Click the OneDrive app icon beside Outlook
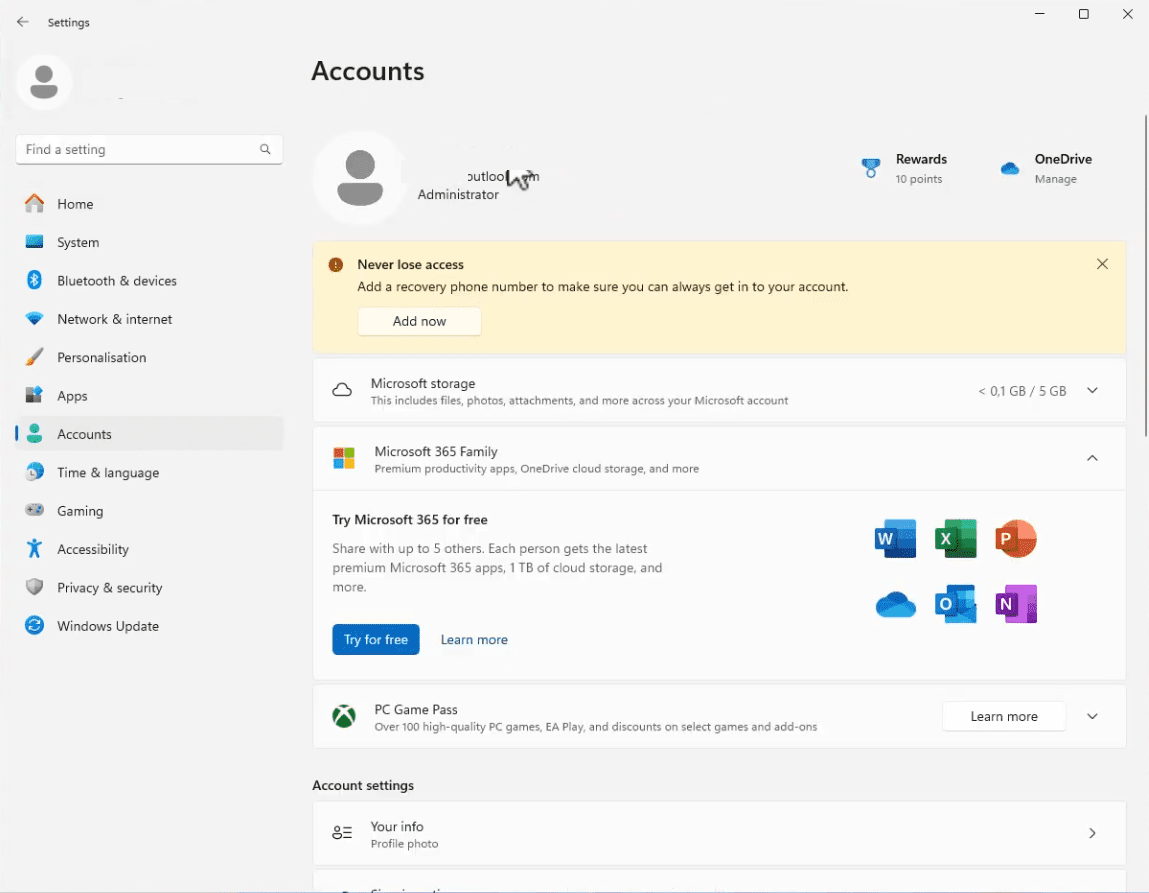The width and height of the screenshot is (1149, 893). tap(895, 604)
